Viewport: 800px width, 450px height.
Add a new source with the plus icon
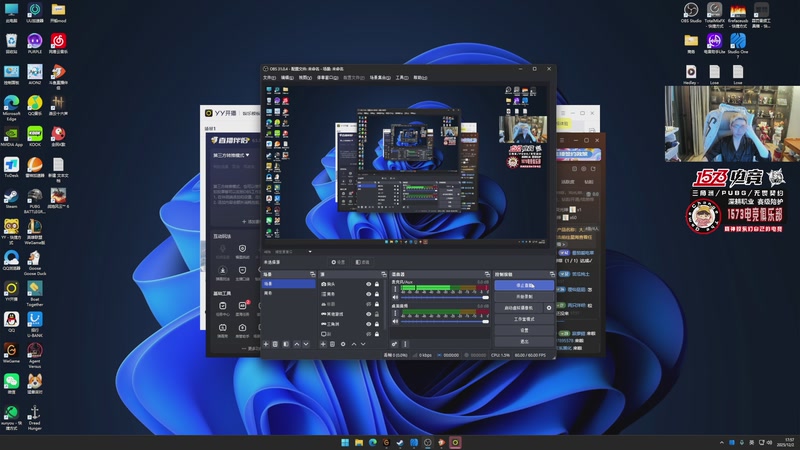coord(323,344)
